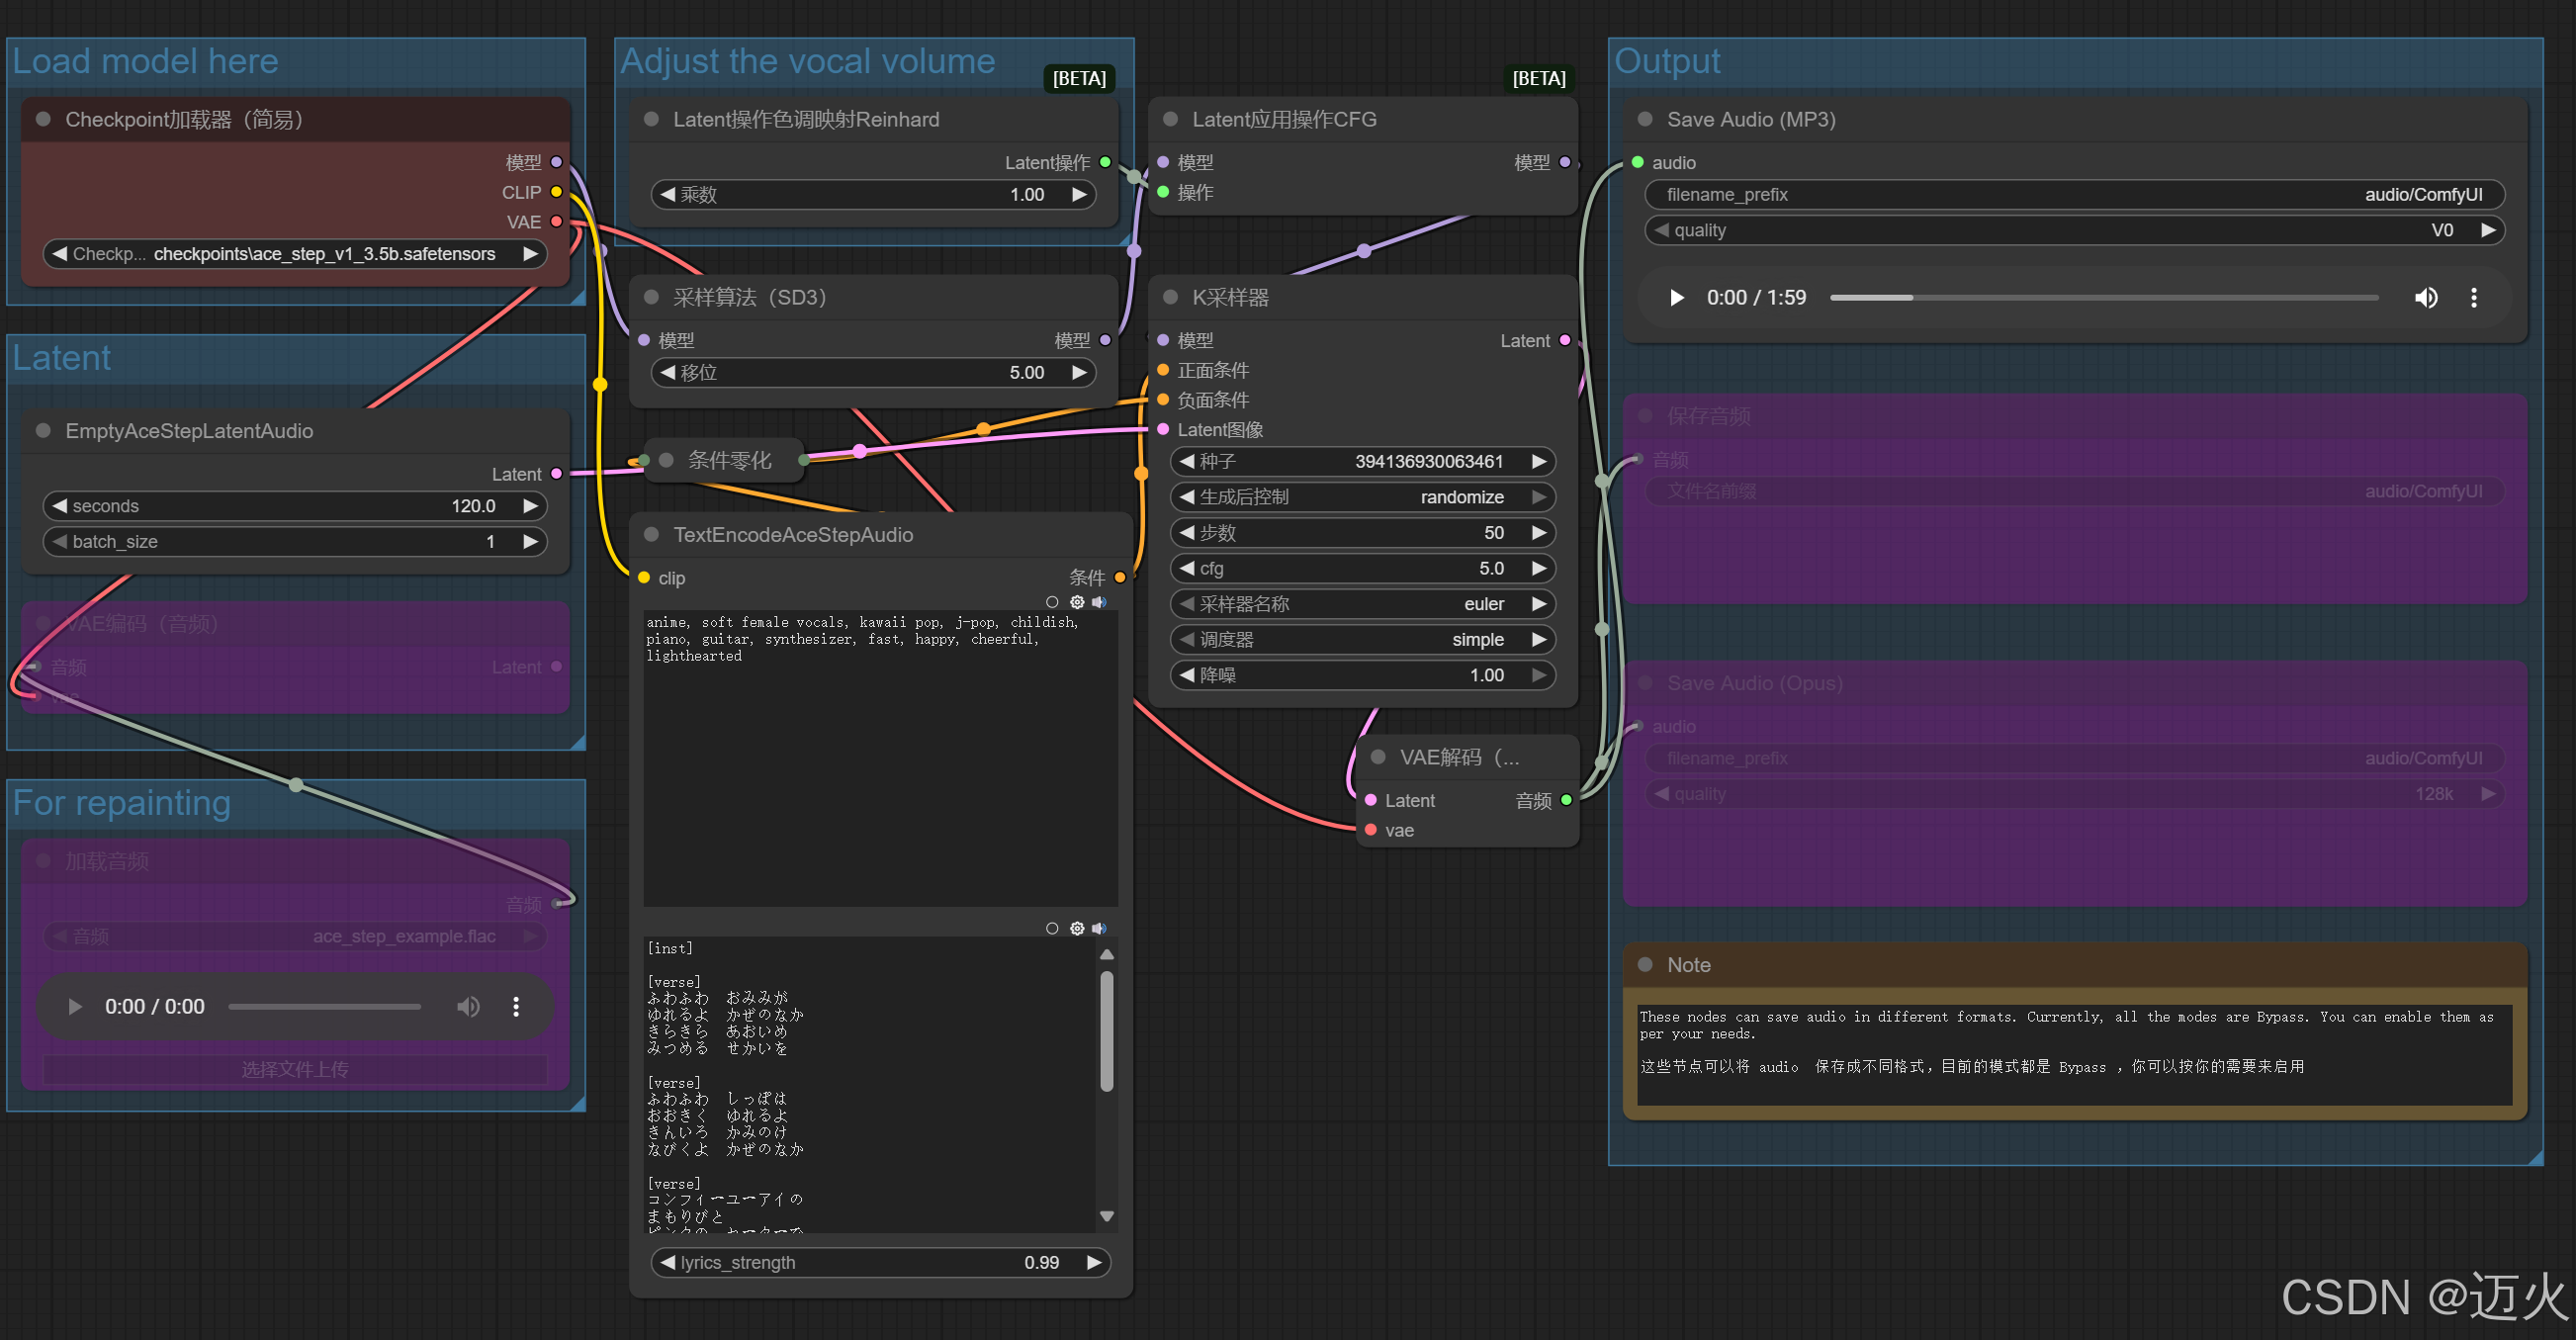
Task: Increase batch_size with right arrow
Action: 531,541
